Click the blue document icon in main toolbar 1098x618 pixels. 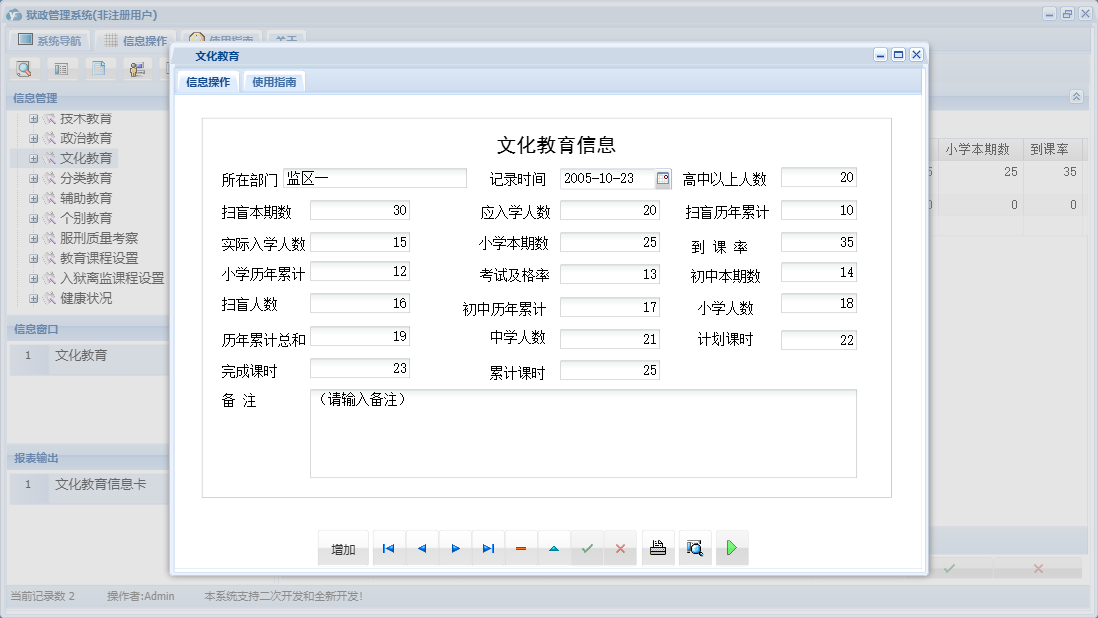click(x=99, y=69)
